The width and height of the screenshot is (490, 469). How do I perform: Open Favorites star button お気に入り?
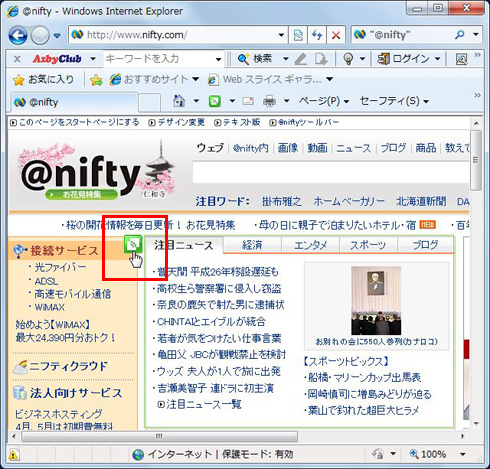[x=43, y=80]
